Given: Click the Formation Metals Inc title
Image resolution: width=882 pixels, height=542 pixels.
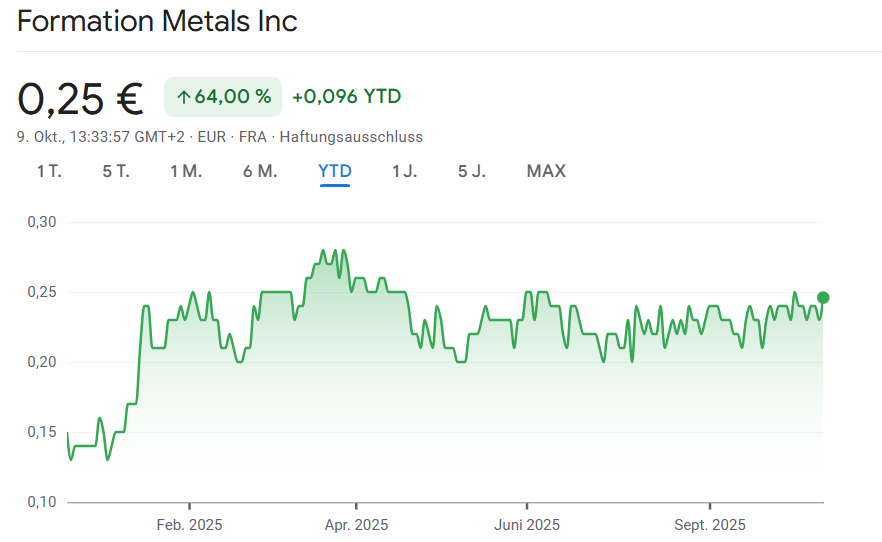Looking at the screenshot, I should (157, 21).
